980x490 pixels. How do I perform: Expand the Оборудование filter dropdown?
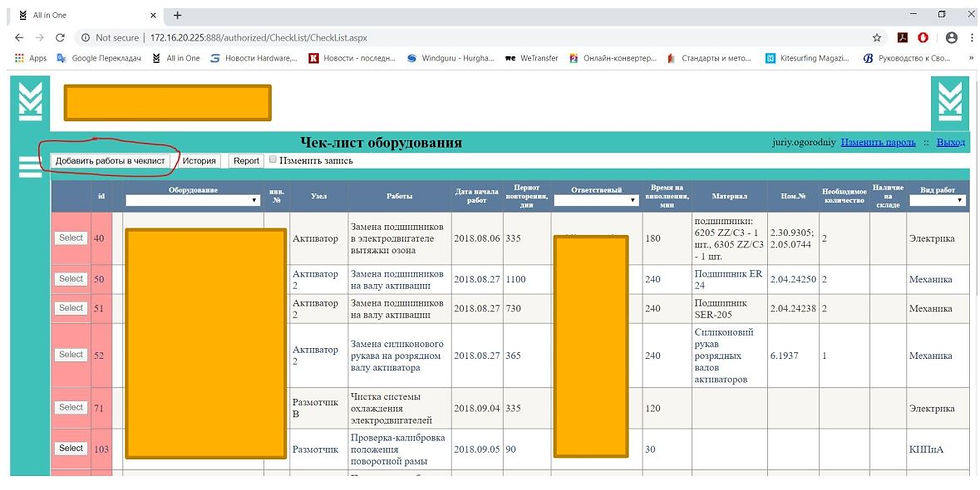[192, 201]
